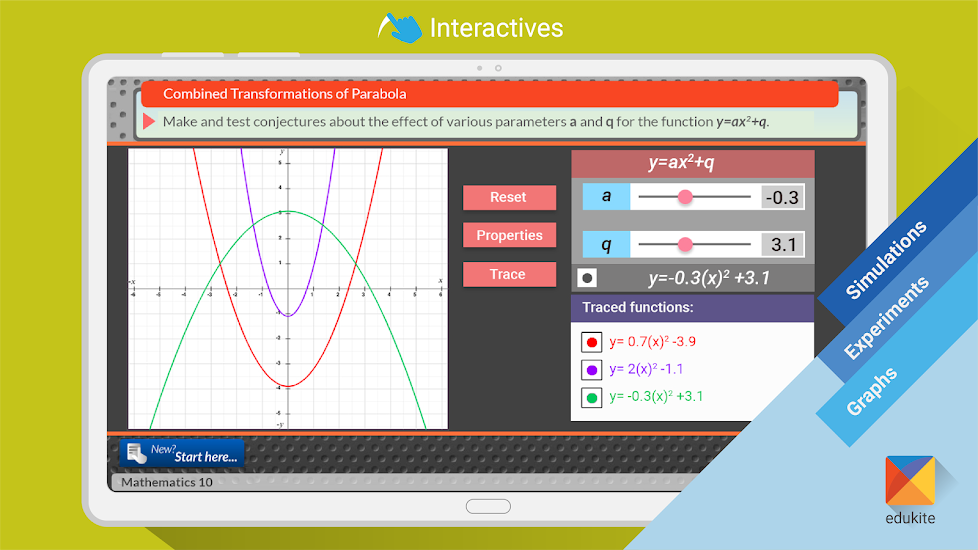The width and height of the screenshot is (978, 550).
Task: Click the slider handle for parameter q
Action: (x=685, y=244)
